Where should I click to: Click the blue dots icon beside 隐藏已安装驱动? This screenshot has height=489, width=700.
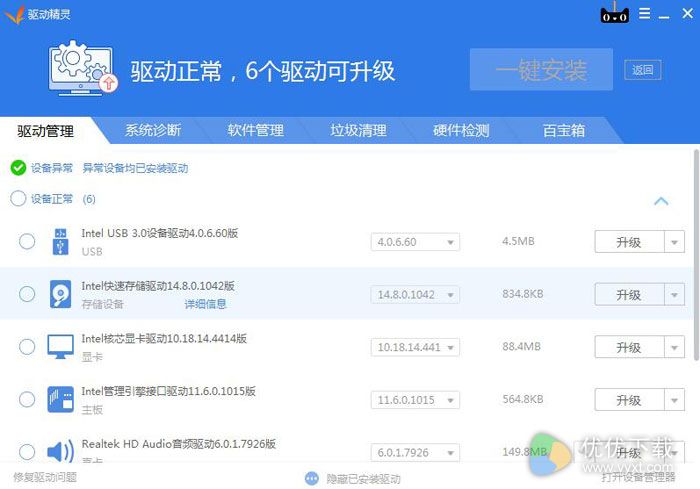pos(312,479)
